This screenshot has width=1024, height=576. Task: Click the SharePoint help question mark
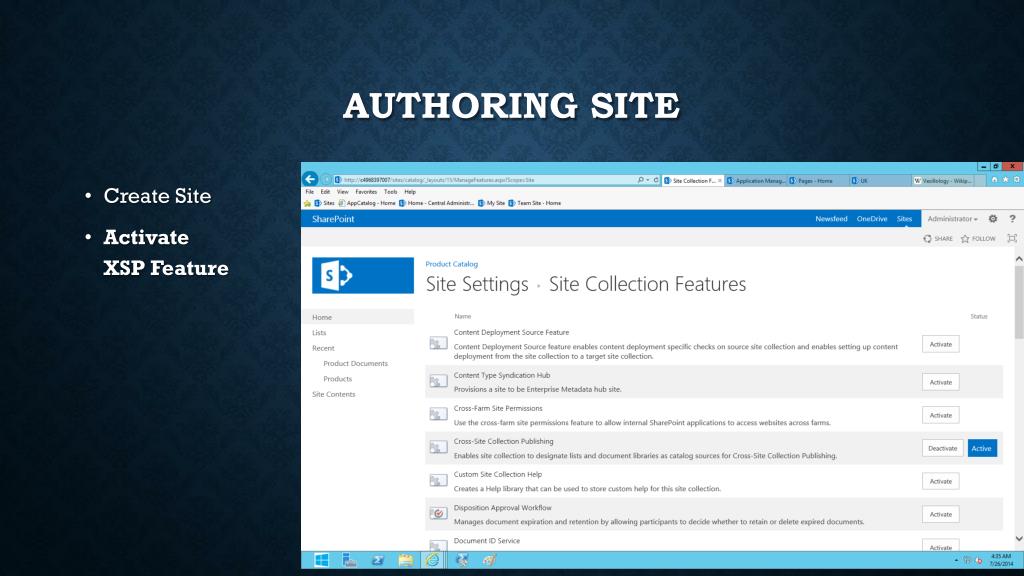tap(1012, 219)
